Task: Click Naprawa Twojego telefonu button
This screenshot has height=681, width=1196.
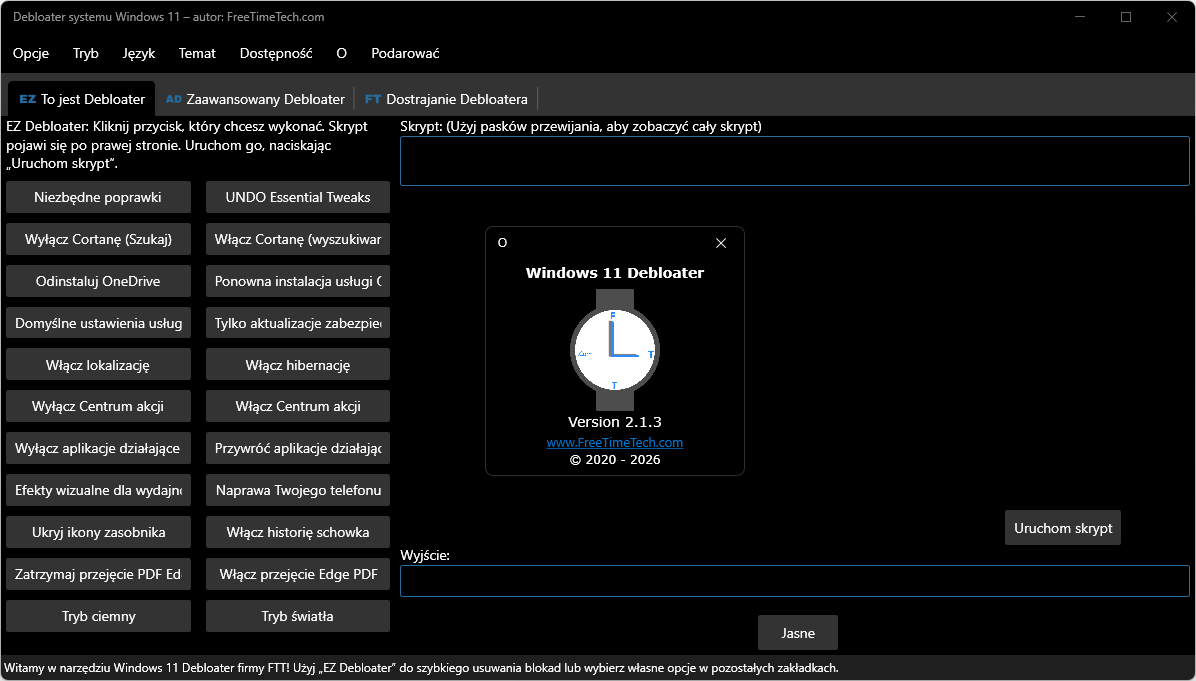Action: click(297, 490)
